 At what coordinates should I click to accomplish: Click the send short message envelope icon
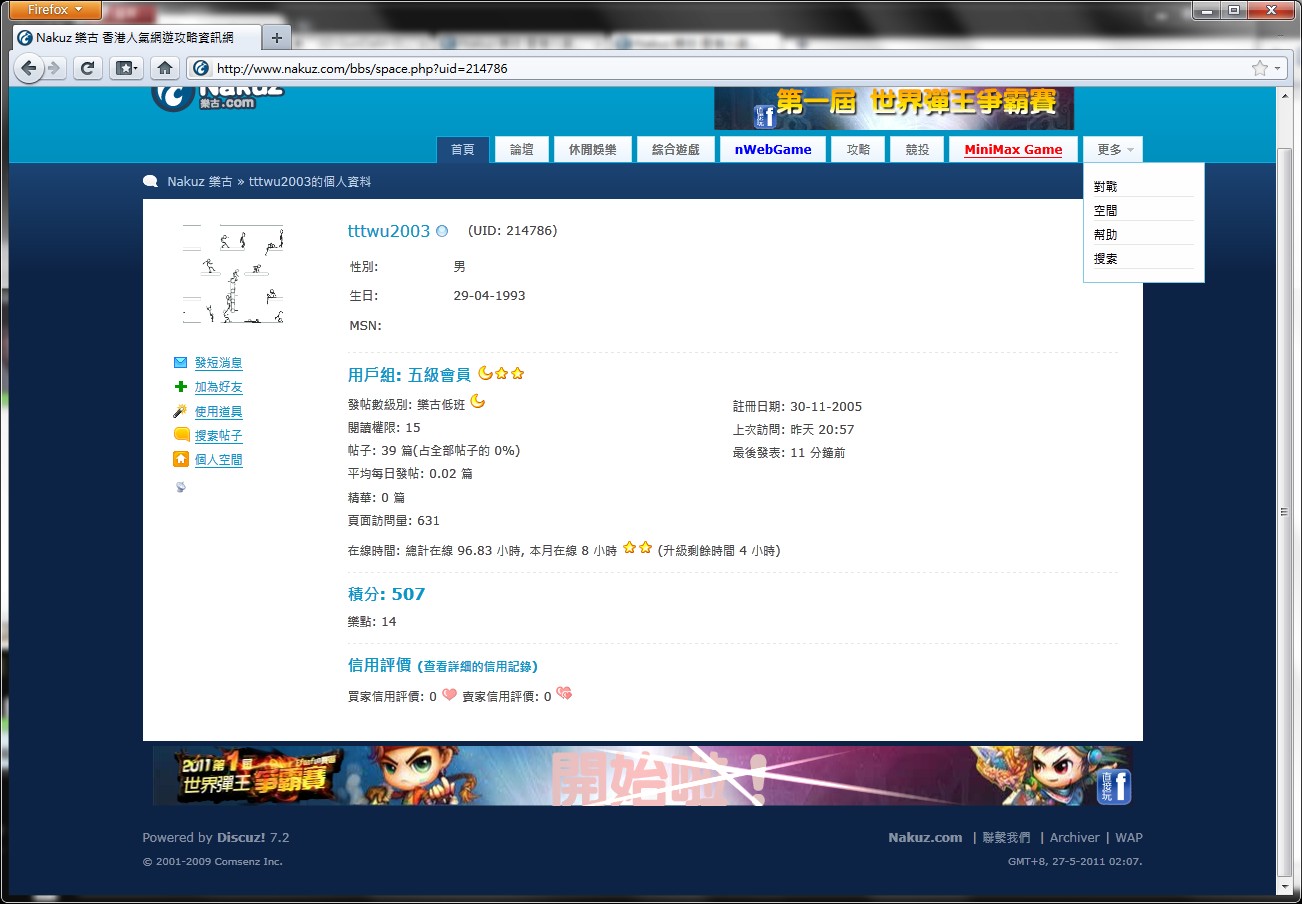click(180, 362)
